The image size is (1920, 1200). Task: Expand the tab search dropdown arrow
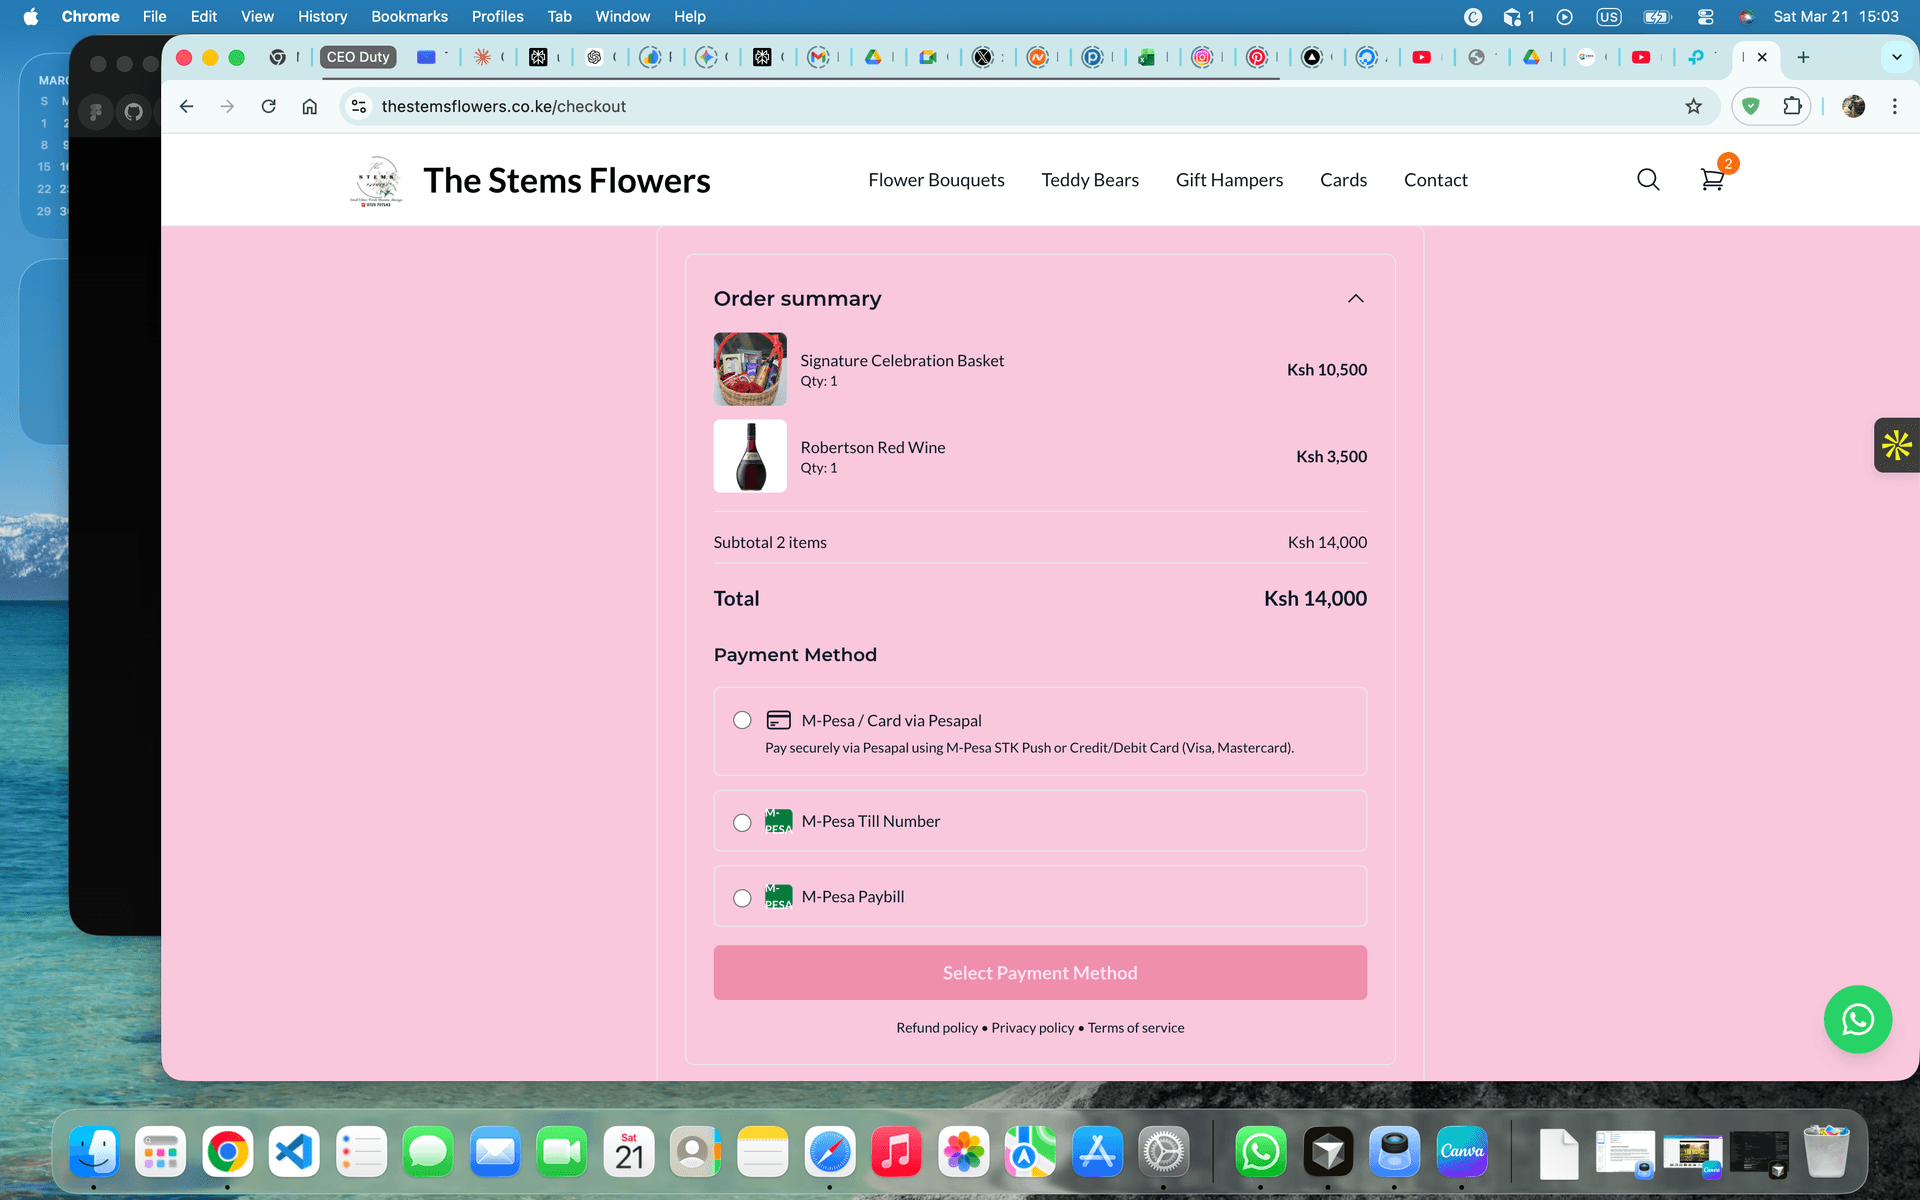(x=1896, y=57)
